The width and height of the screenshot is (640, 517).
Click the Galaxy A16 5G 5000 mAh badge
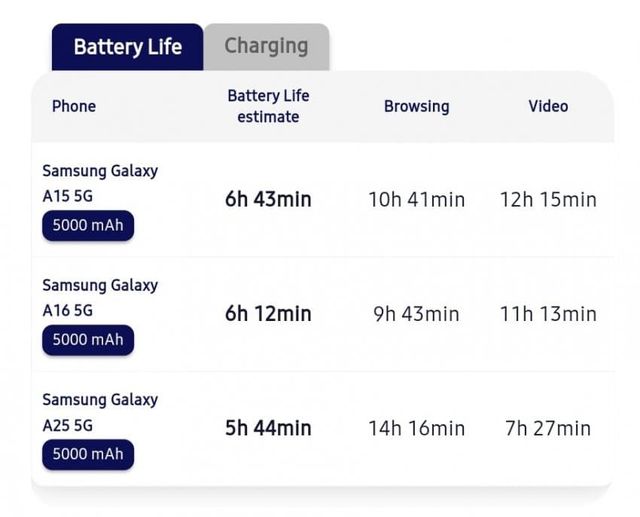[x=88, y=340]
